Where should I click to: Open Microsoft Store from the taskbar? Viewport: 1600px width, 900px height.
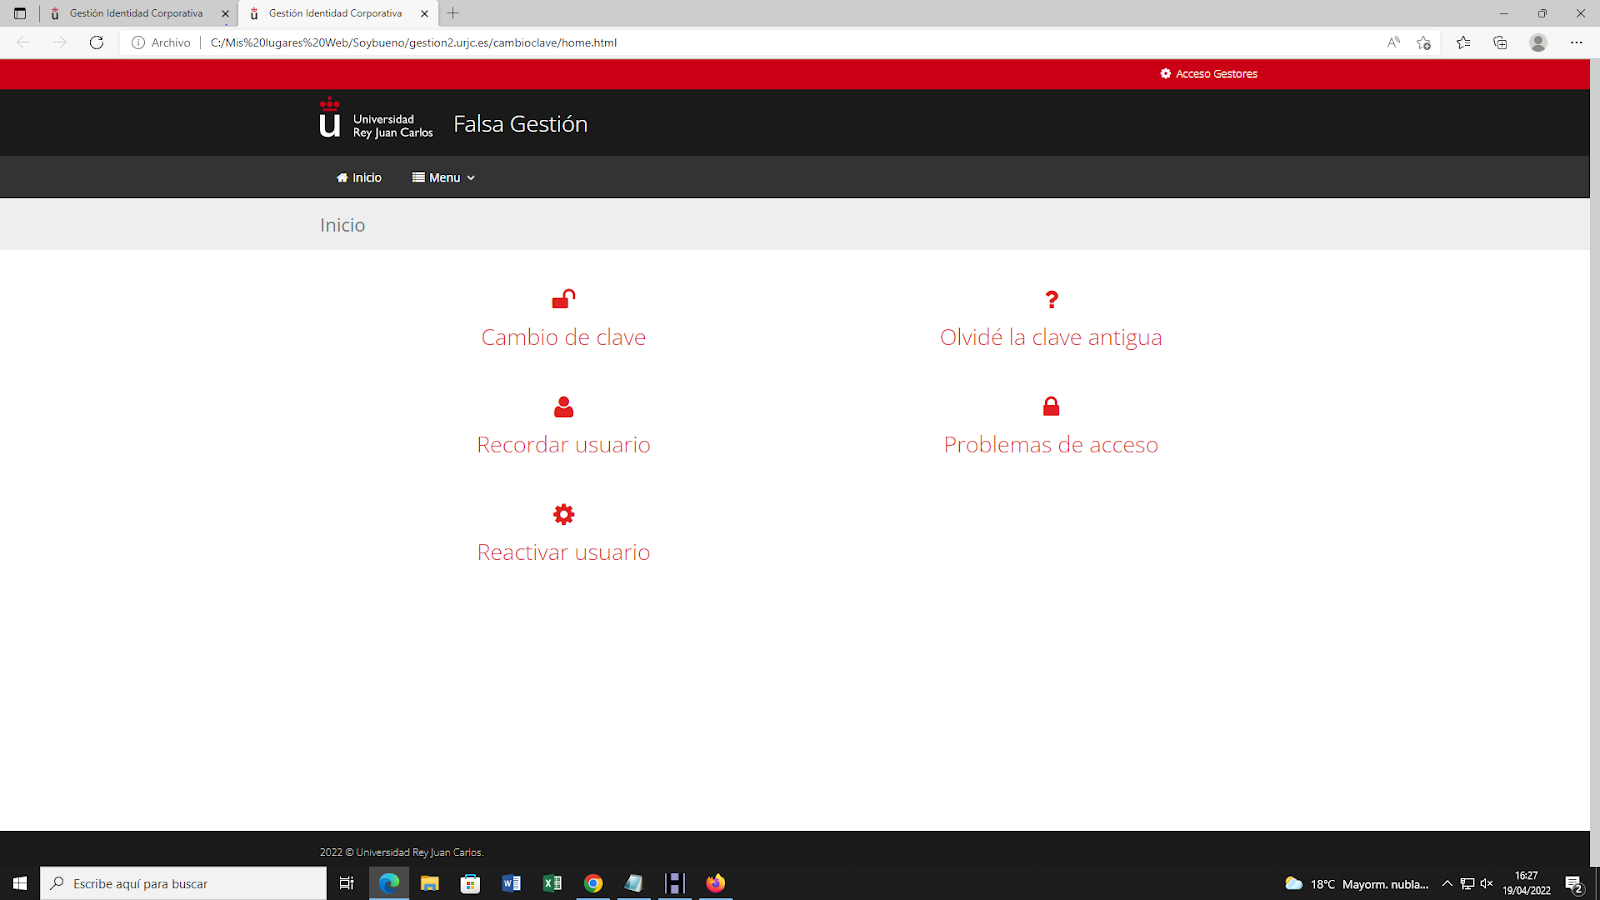coord(470,883)
